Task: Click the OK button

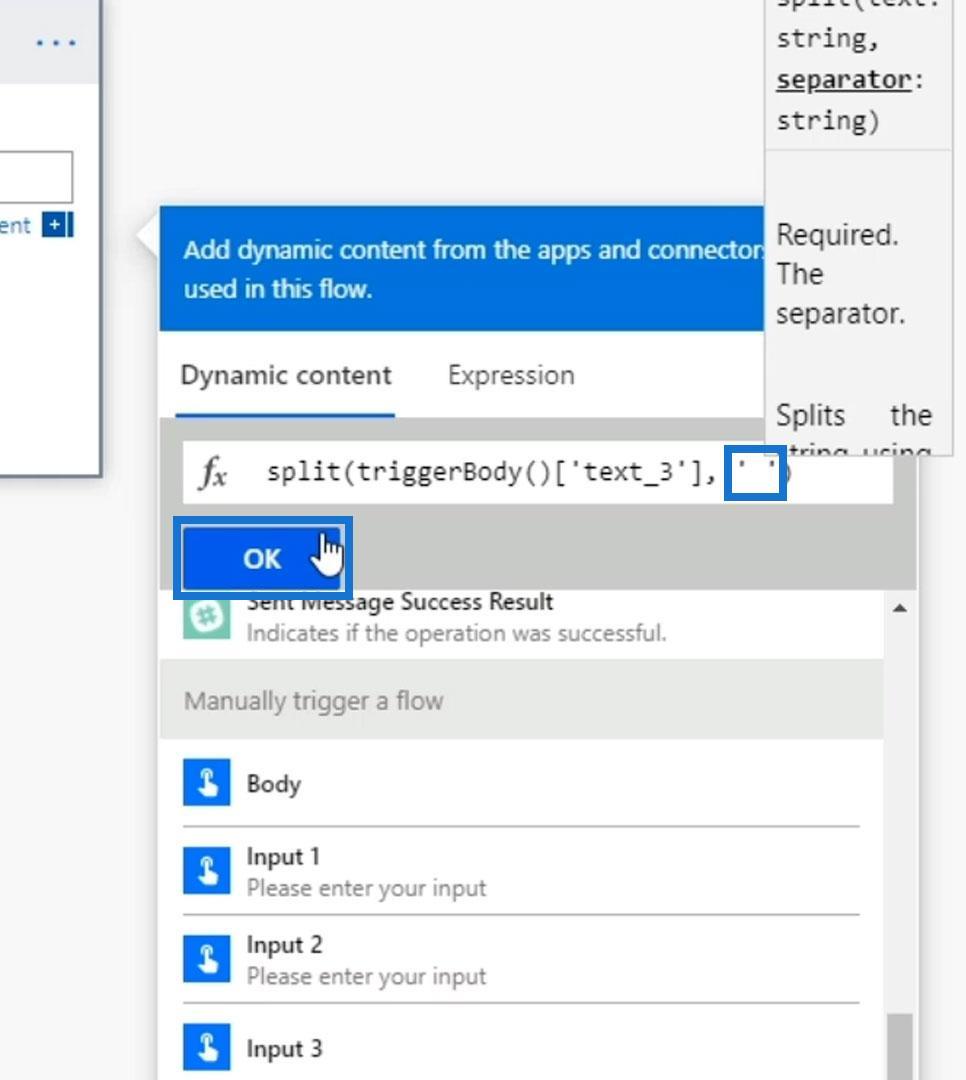Action: pyautogui.click(x=262, y=558)
